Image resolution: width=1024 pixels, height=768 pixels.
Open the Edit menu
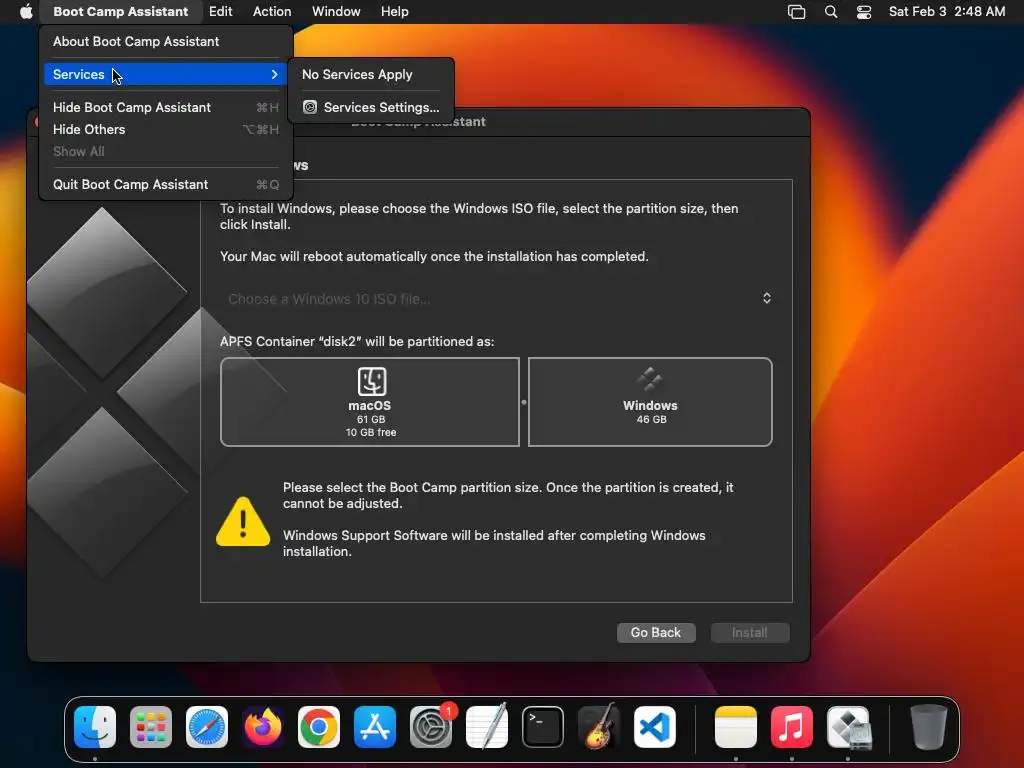(221, 11)
